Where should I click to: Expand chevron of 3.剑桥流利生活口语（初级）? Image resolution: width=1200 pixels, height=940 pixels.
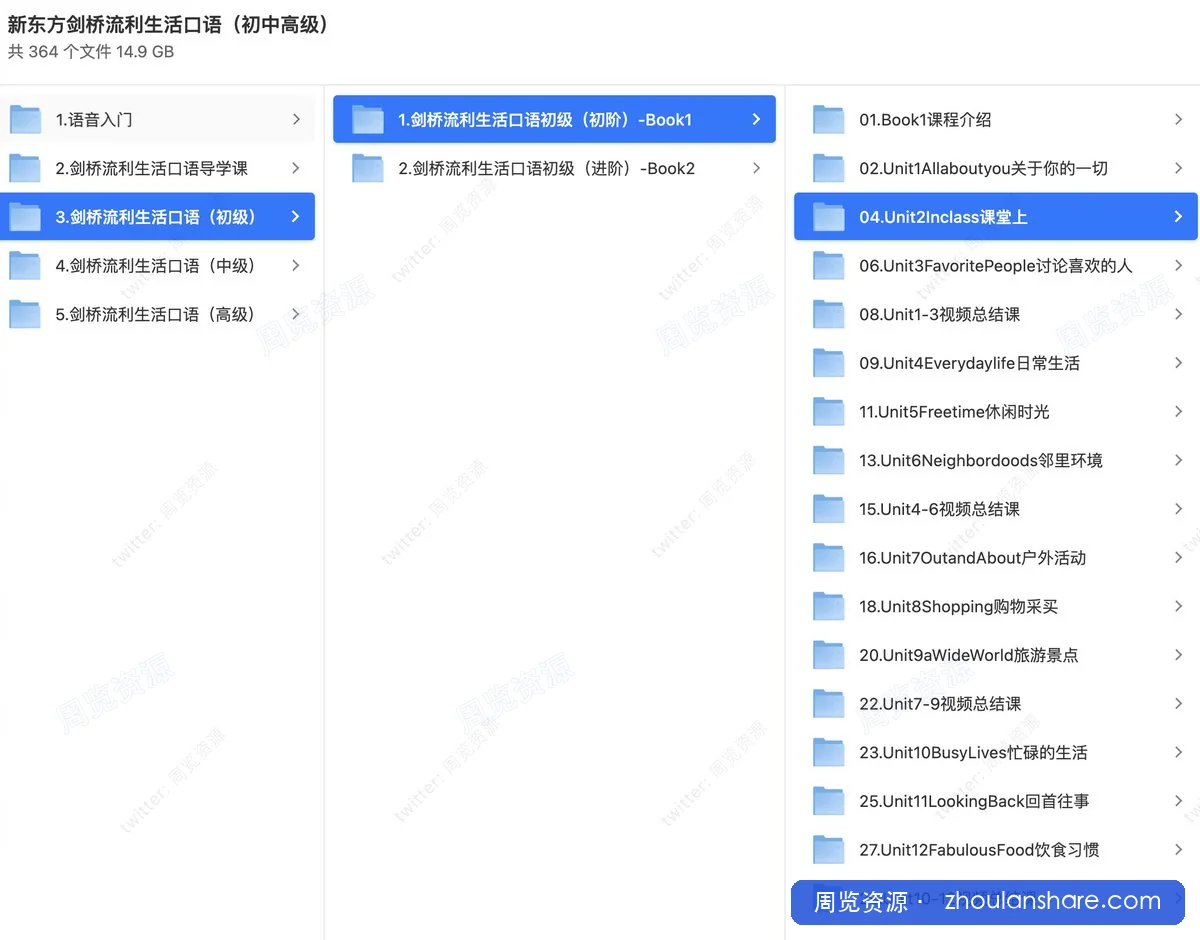coord(296,217)
